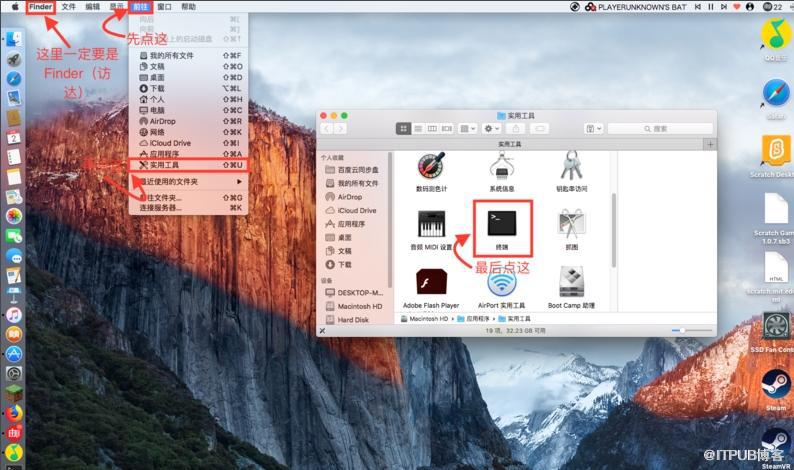Image resolution: width=794 pixels, height=470 pixels.
Task: Select 应用程序 in Finder sidebar
Action: (345, 224)
